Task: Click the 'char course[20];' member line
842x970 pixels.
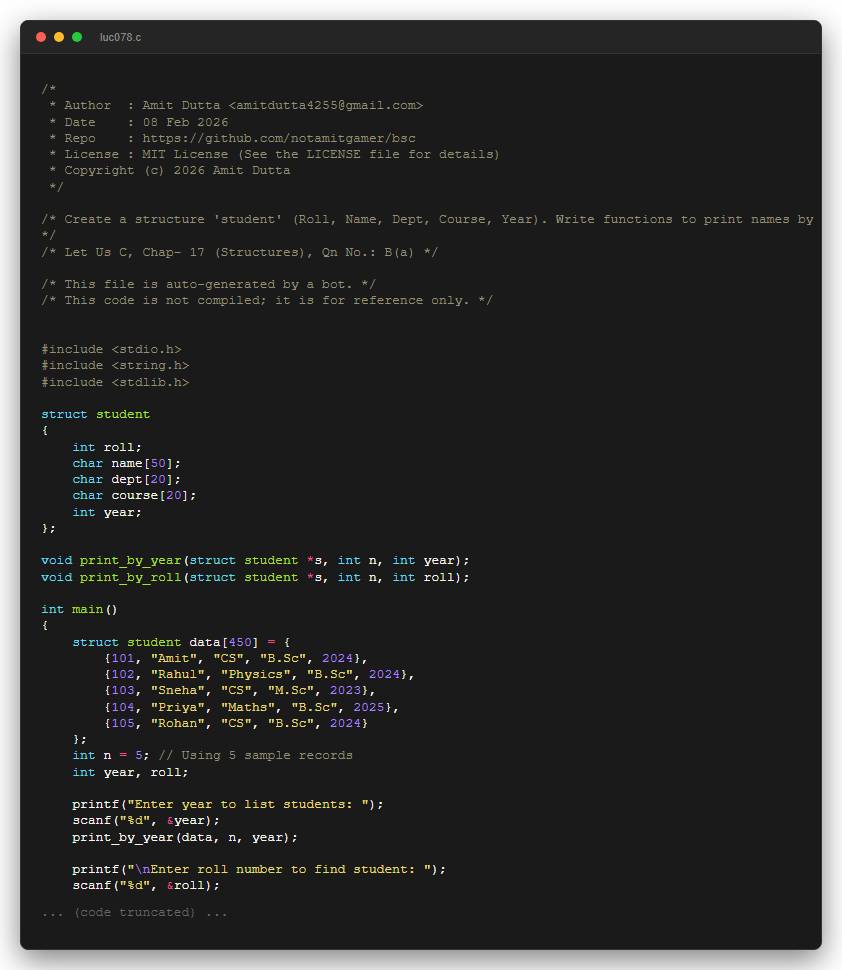Action: 134,495
